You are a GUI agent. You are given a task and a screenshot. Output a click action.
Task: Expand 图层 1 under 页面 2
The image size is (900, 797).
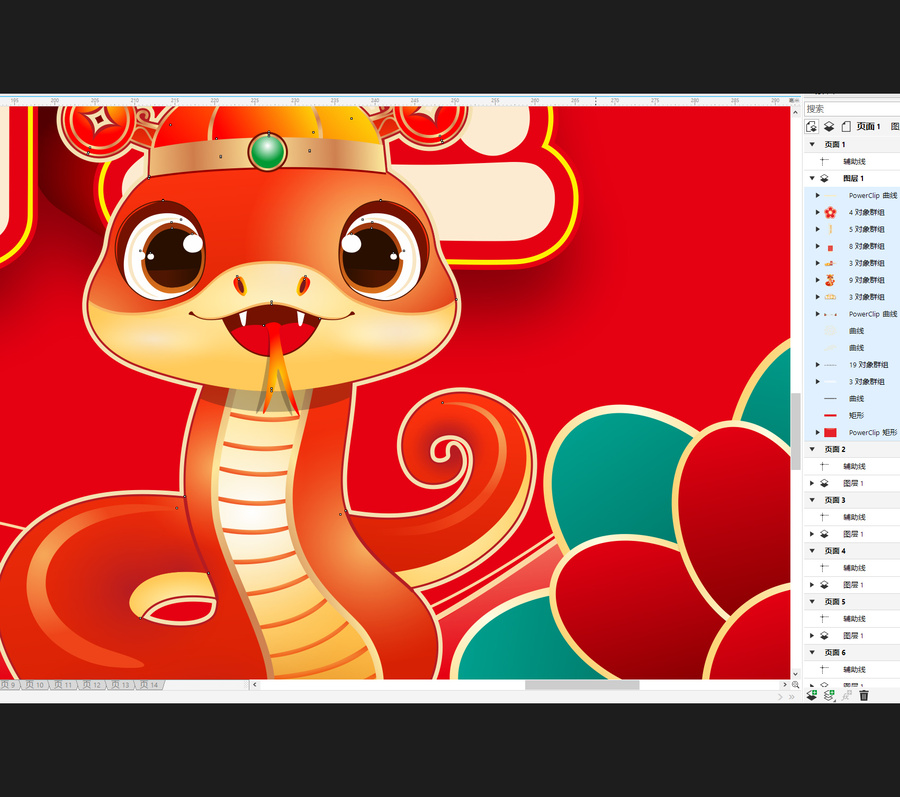click(812, 483)
